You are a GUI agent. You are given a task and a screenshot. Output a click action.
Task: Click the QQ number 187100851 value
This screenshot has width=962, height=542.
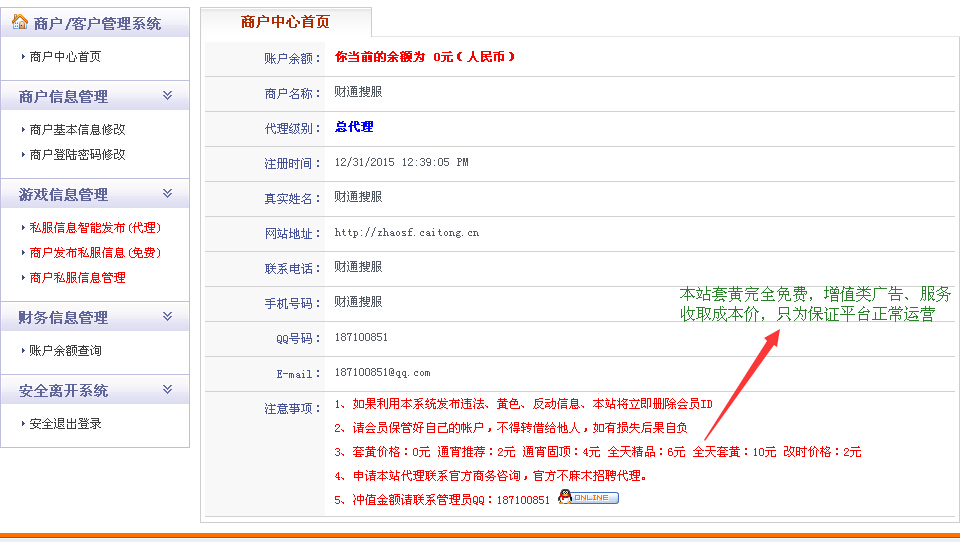[361, 338]
